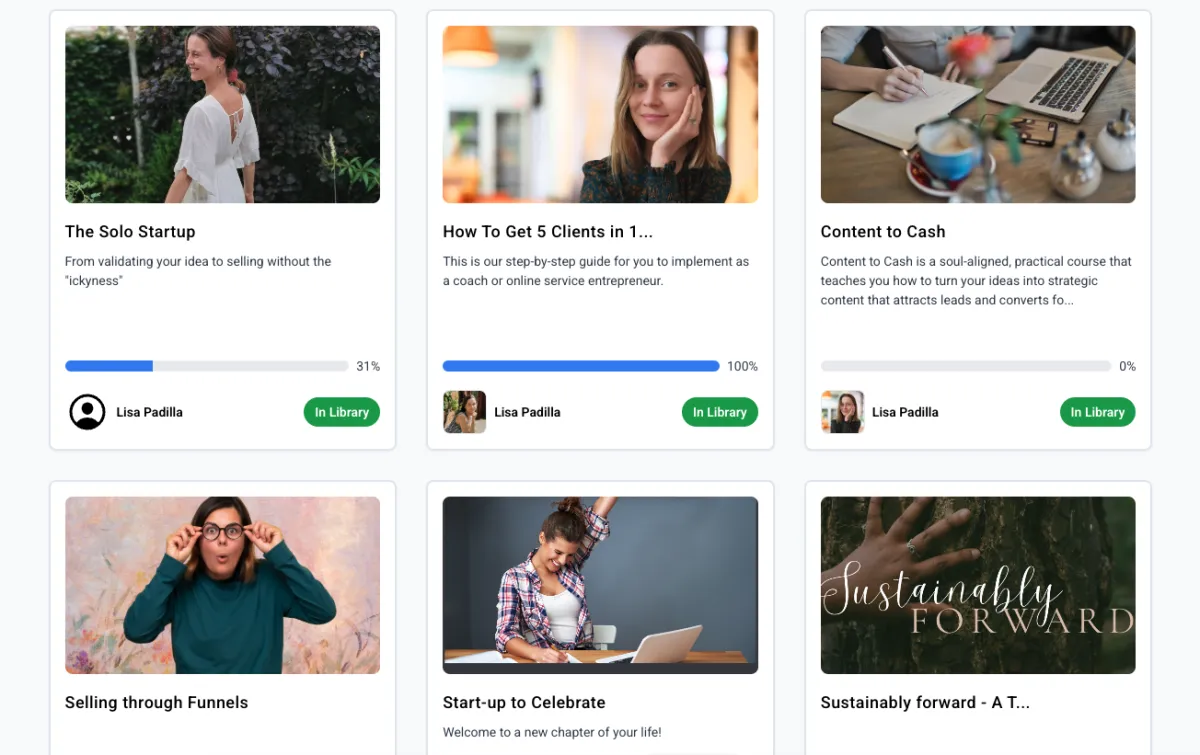Select The Solo Startup cover image

click(222, 115)
